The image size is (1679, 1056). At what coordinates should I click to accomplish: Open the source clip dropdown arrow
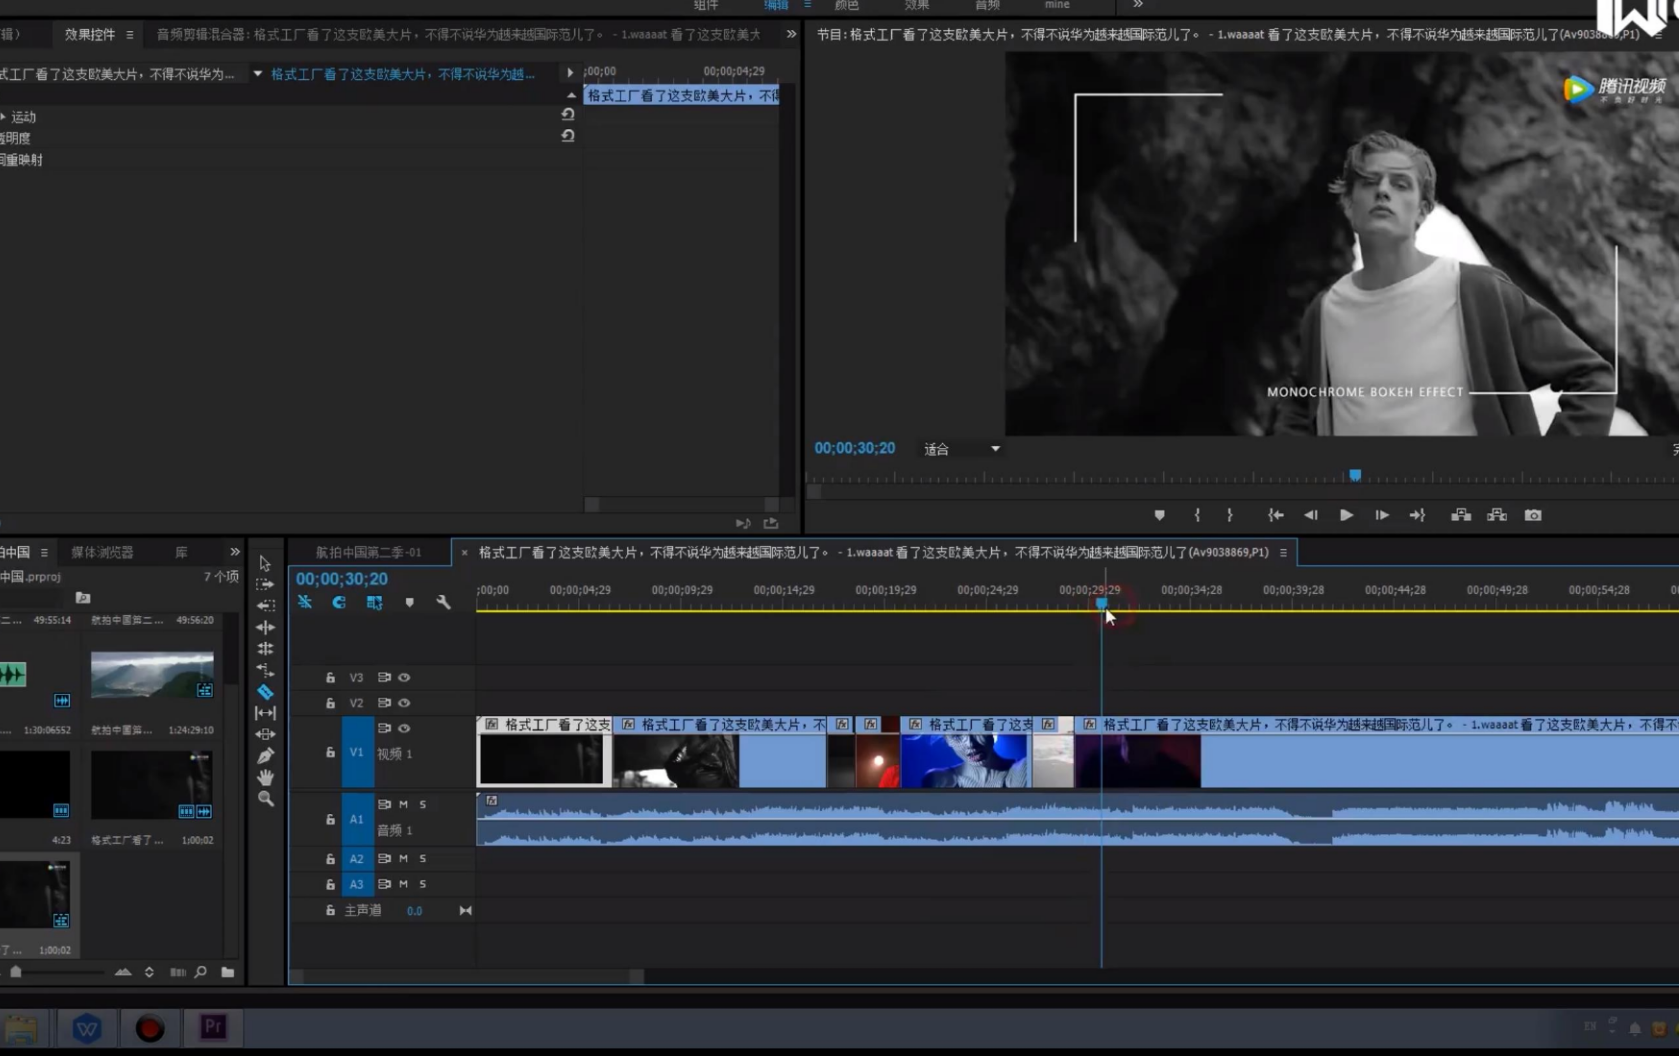coord(257,74)
